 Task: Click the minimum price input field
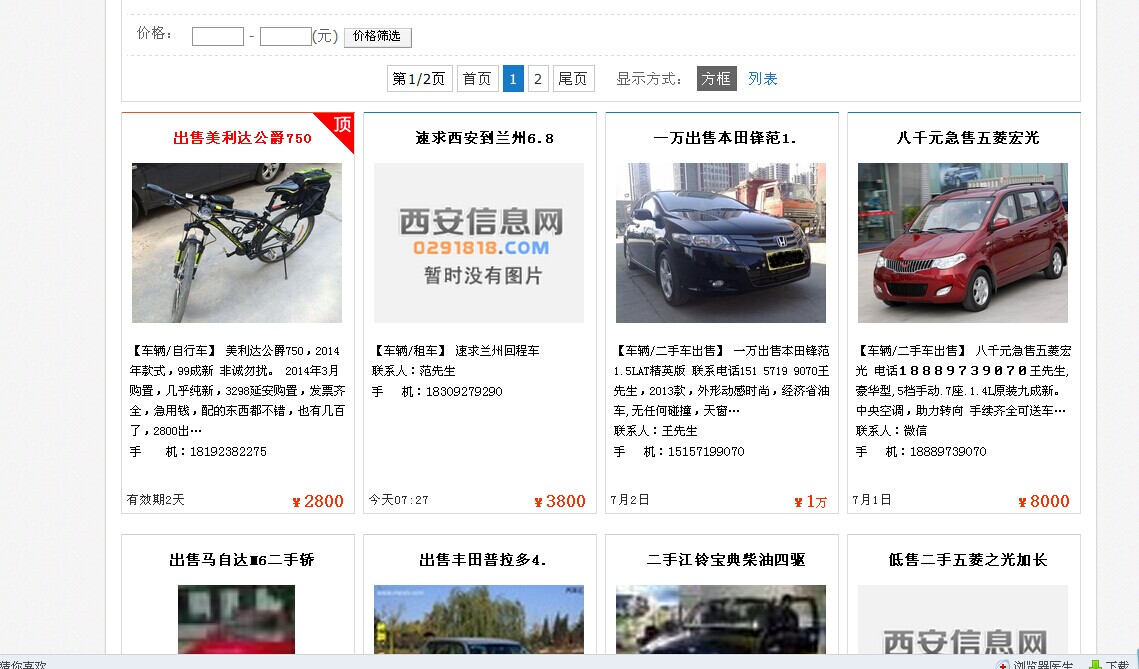[x=218, y=37]
